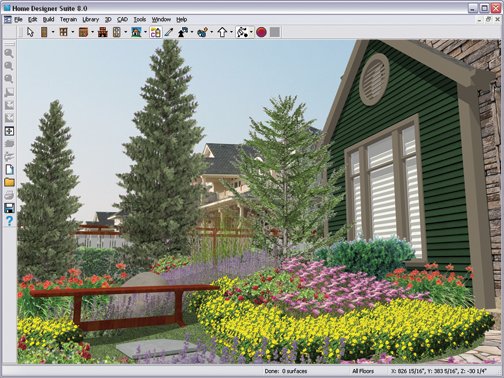This screenshot has width=504, height=378.
Task: Click the round attic vent in 3D view
Action: (x=374, y=79)
